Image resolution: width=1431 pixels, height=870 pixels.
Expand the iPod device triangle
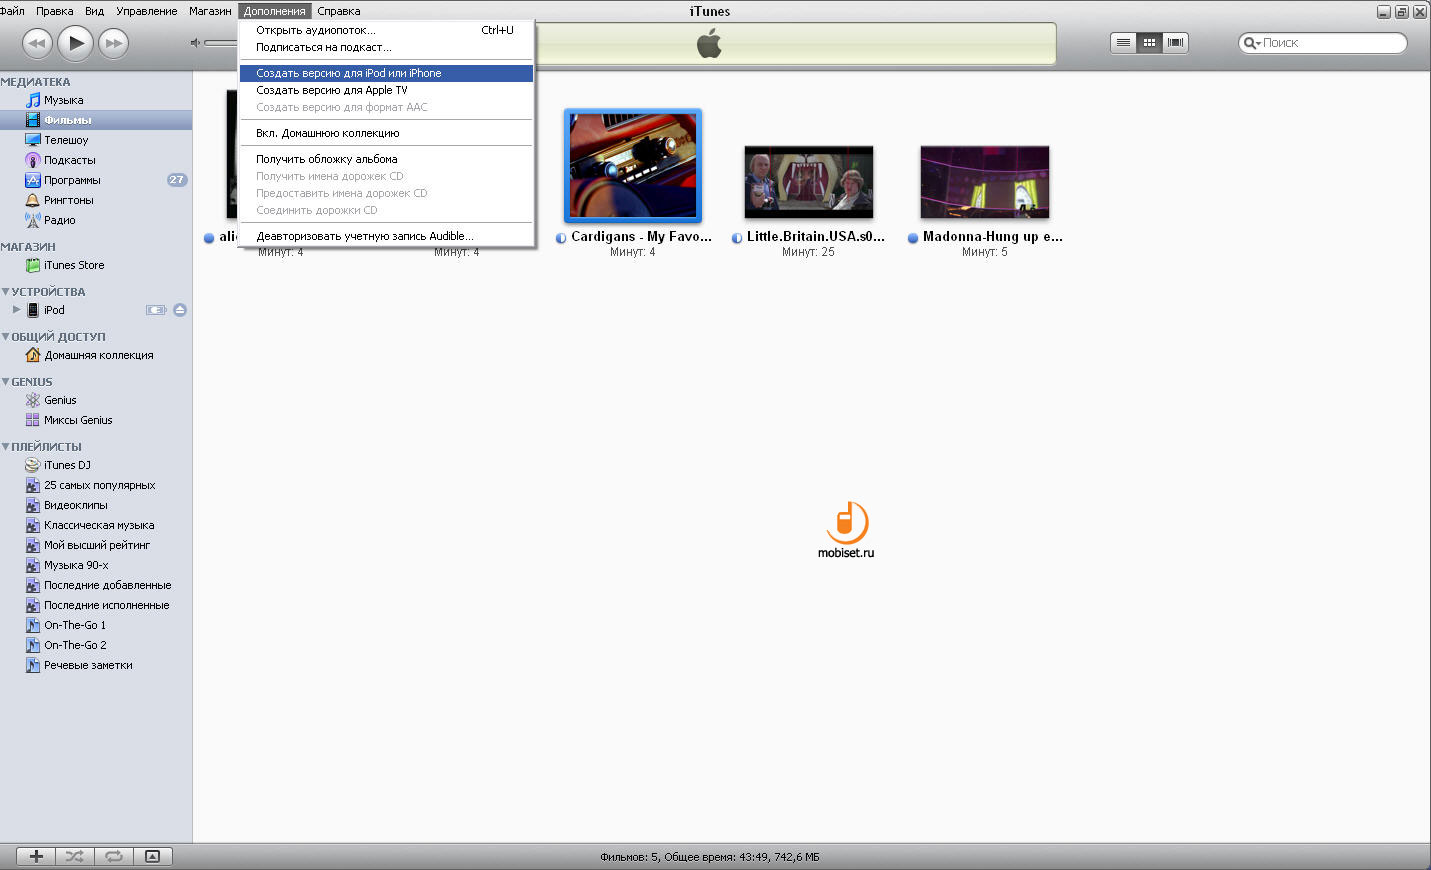16,310
